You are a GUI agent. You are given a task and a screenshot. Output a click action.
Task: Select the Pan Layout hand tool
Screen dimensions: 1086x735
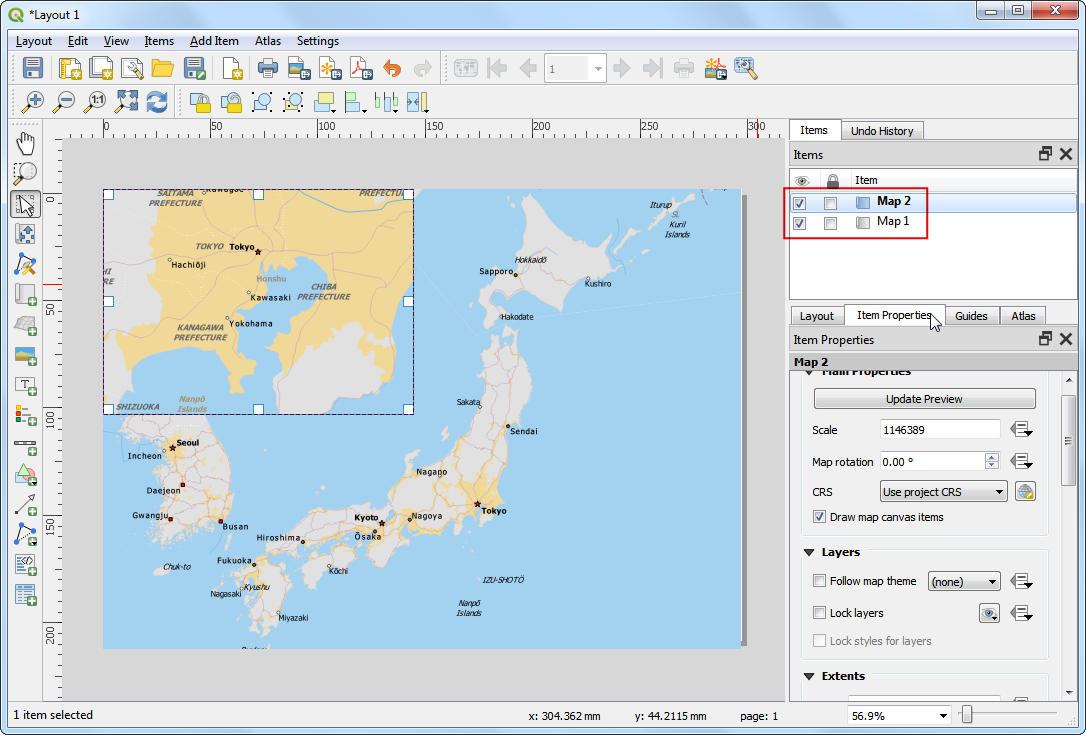pyautogui.click(x=26, y=142)
